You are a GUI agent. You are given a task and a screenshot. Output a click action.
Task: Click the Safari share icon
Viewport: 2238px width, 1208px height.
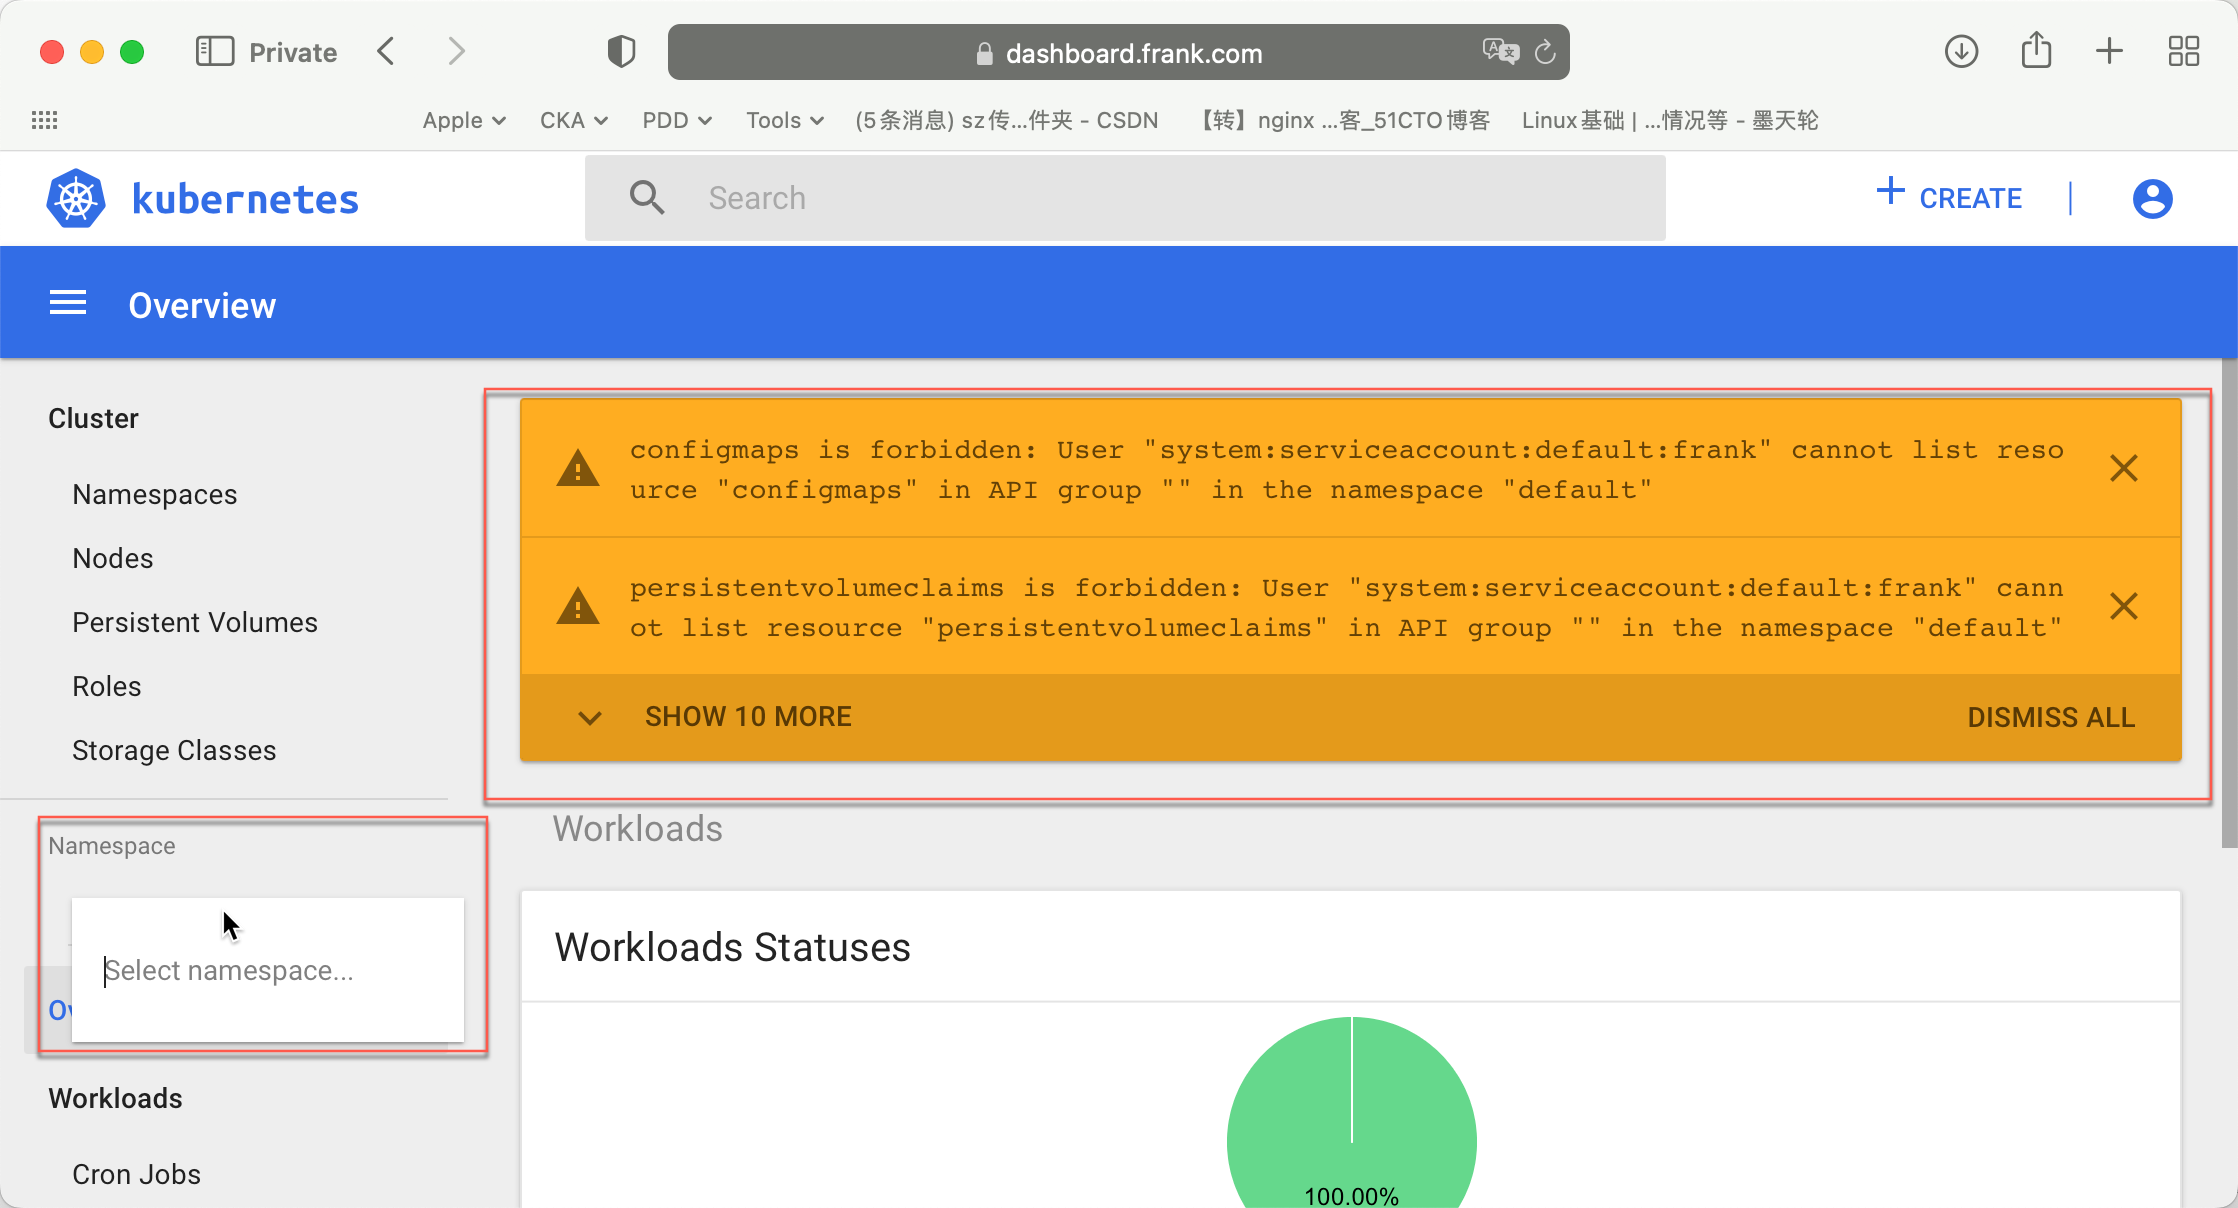pos(2036,49)
